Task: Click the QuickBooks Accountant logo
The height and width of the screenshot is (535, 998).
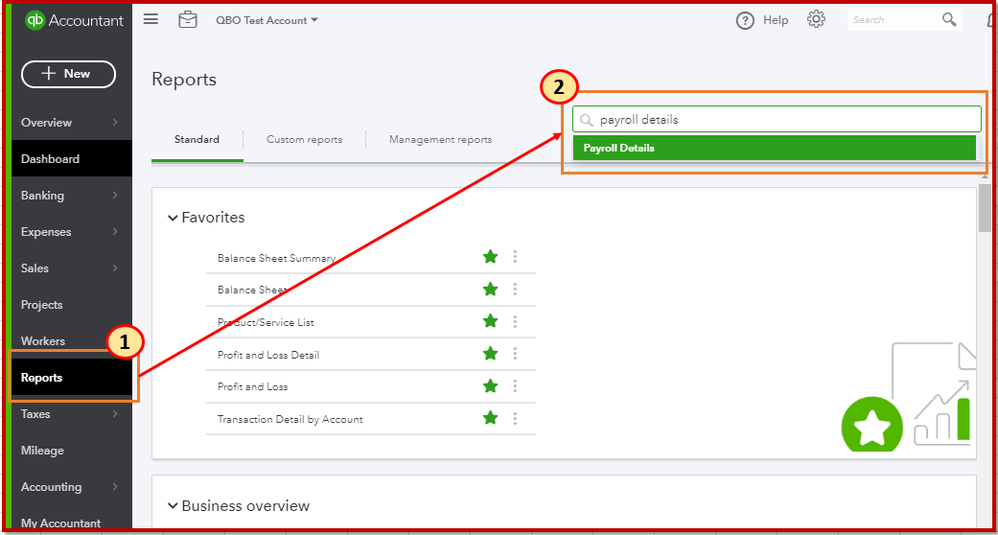Action: click(74, 20)
